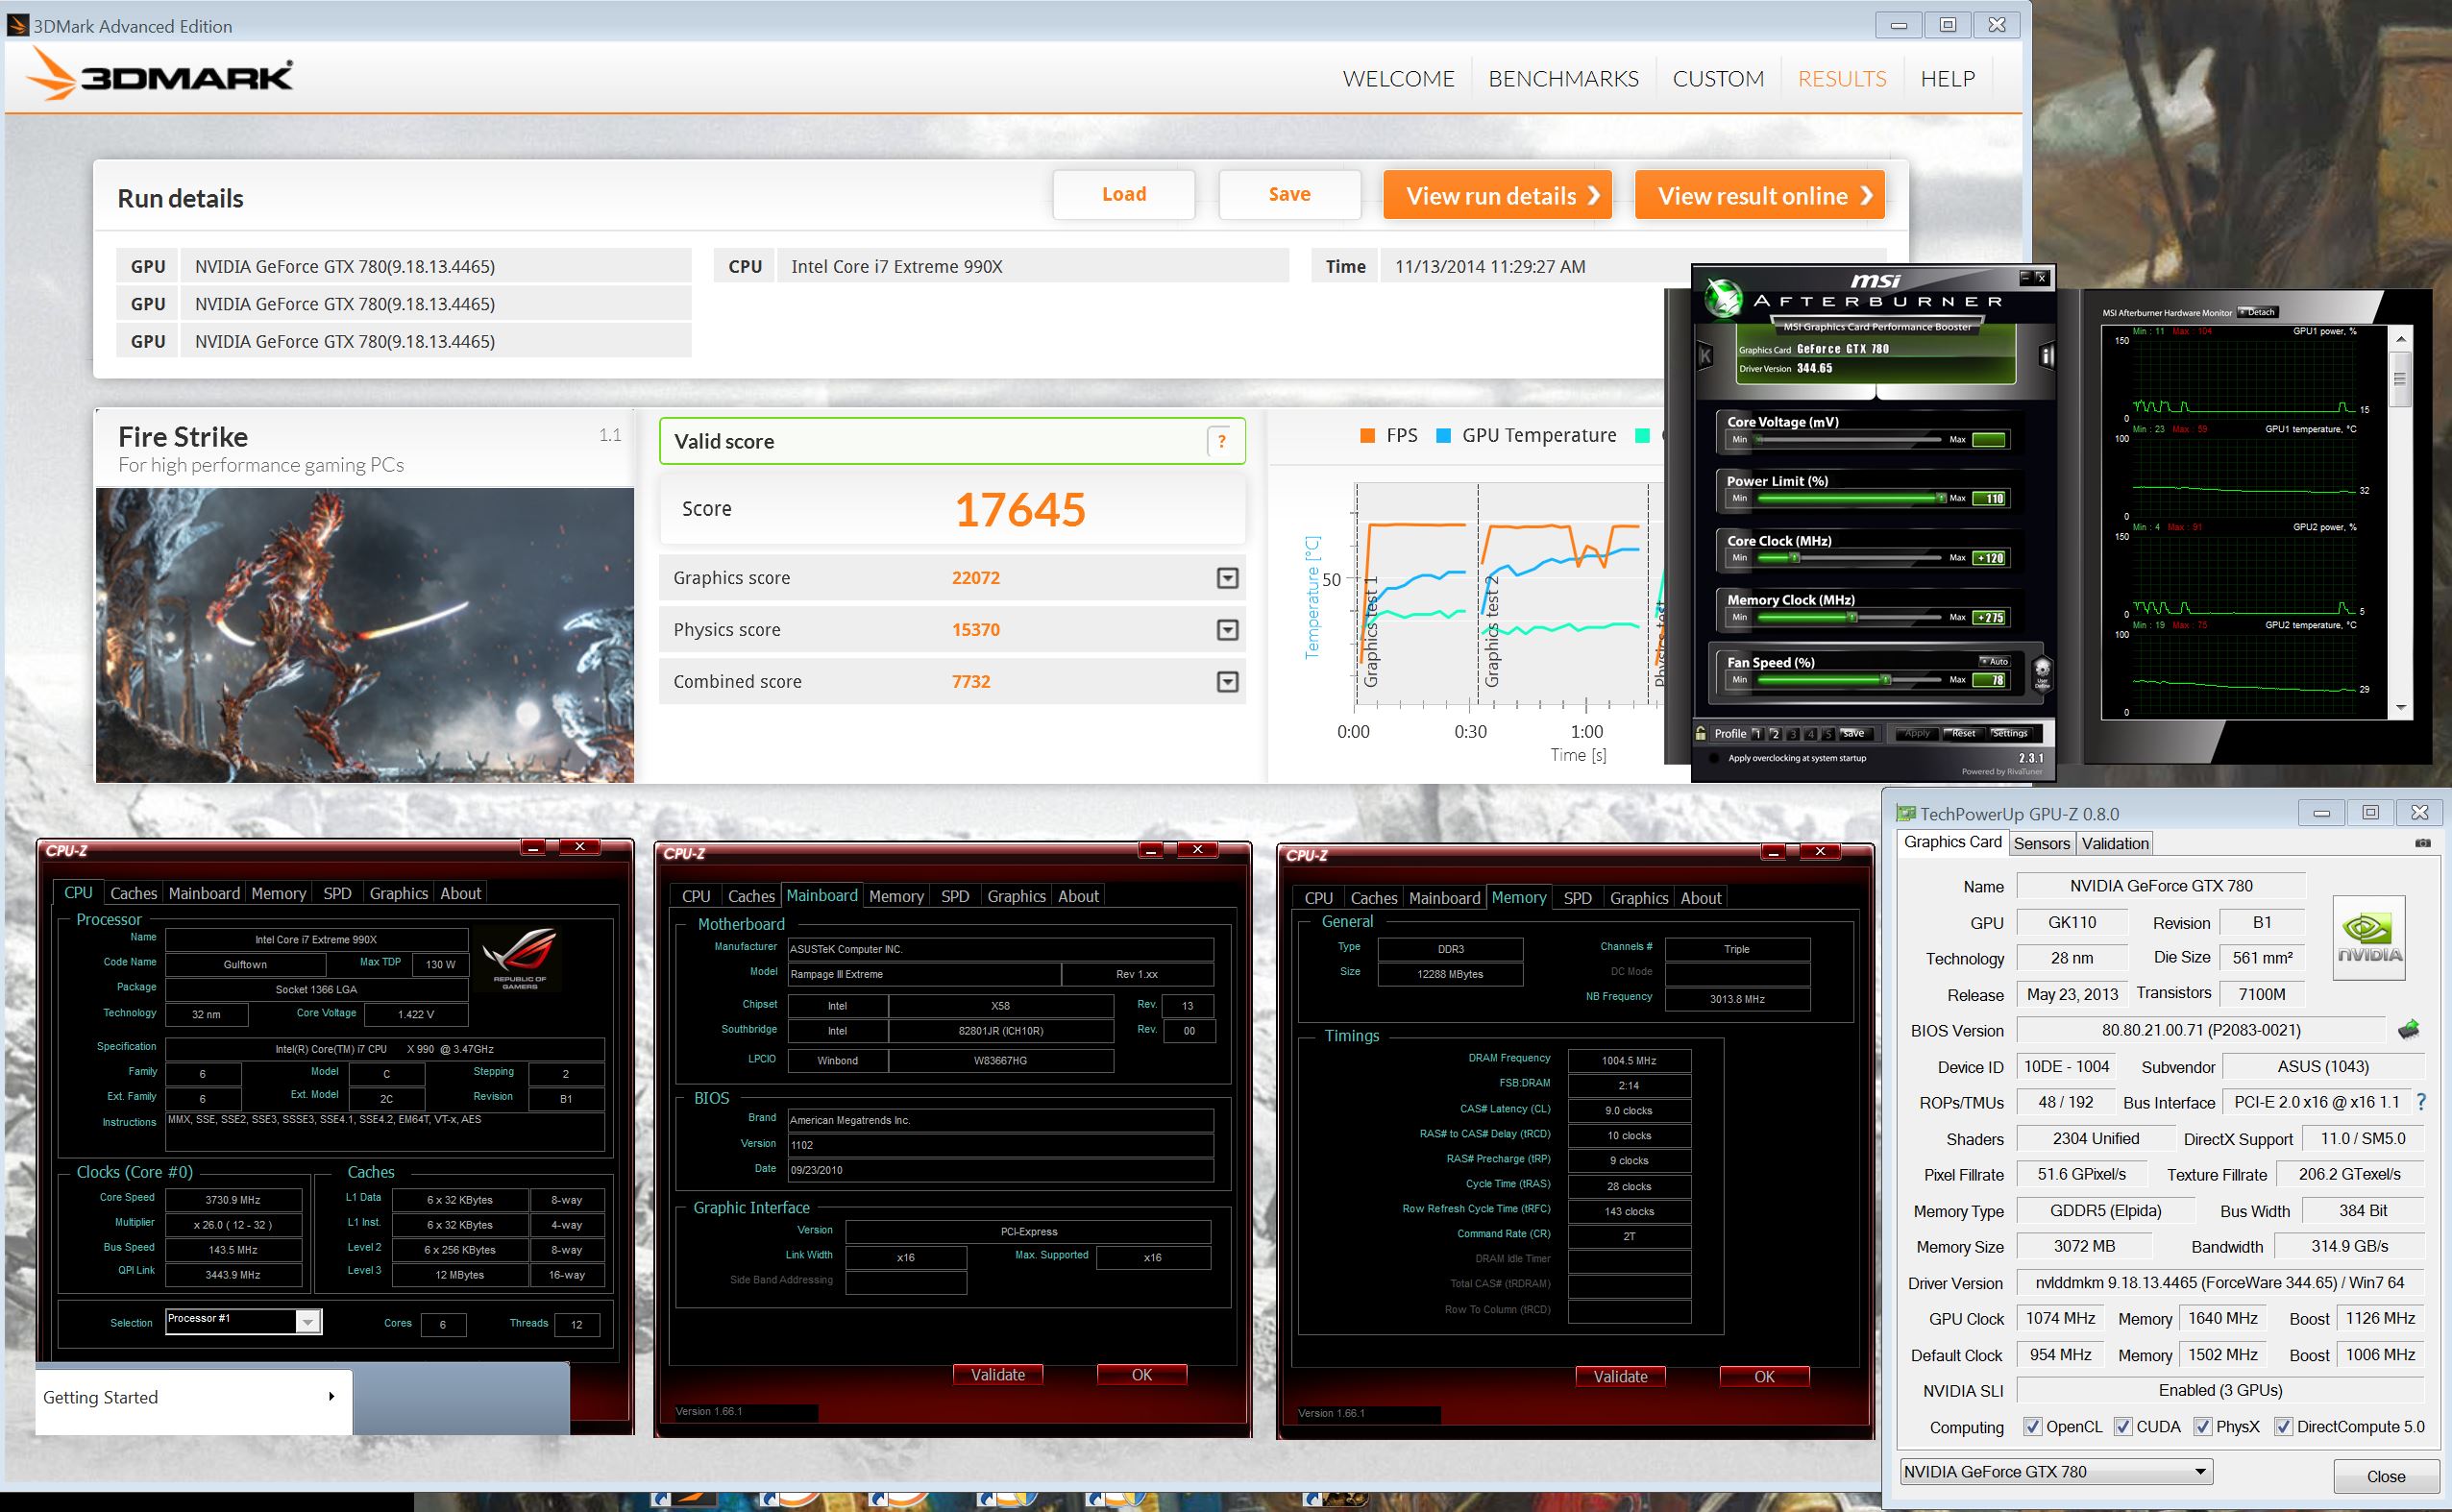Screen dimensions: 2452x1512
Task: Uncheck the PhysX checkbox in GPU-Z
Action: click(2201, 1427)
